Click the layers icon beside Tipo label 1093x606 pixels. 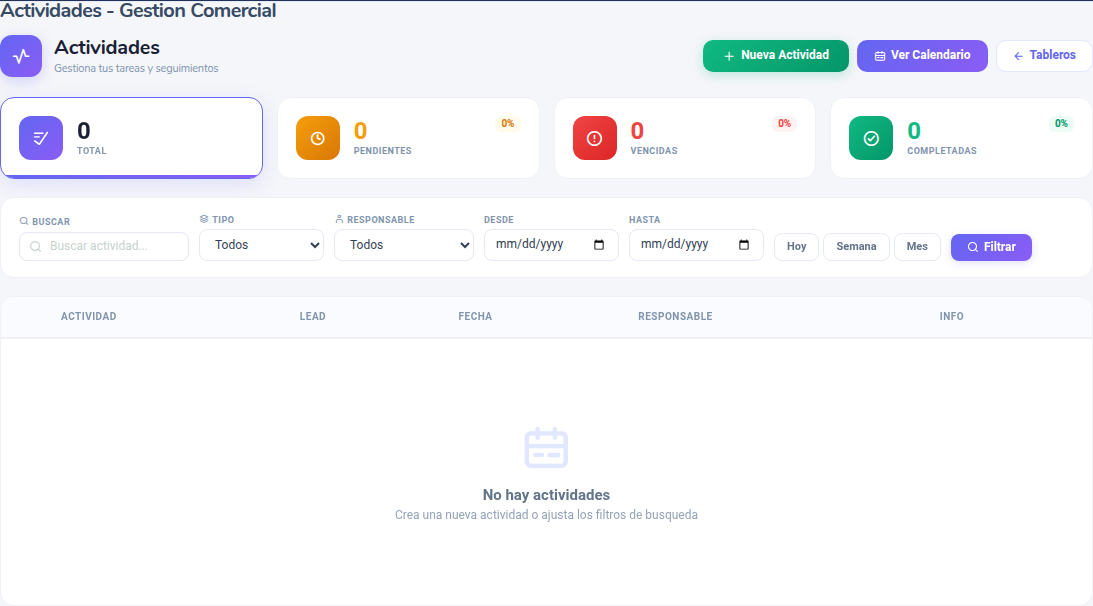click(204, 219)
